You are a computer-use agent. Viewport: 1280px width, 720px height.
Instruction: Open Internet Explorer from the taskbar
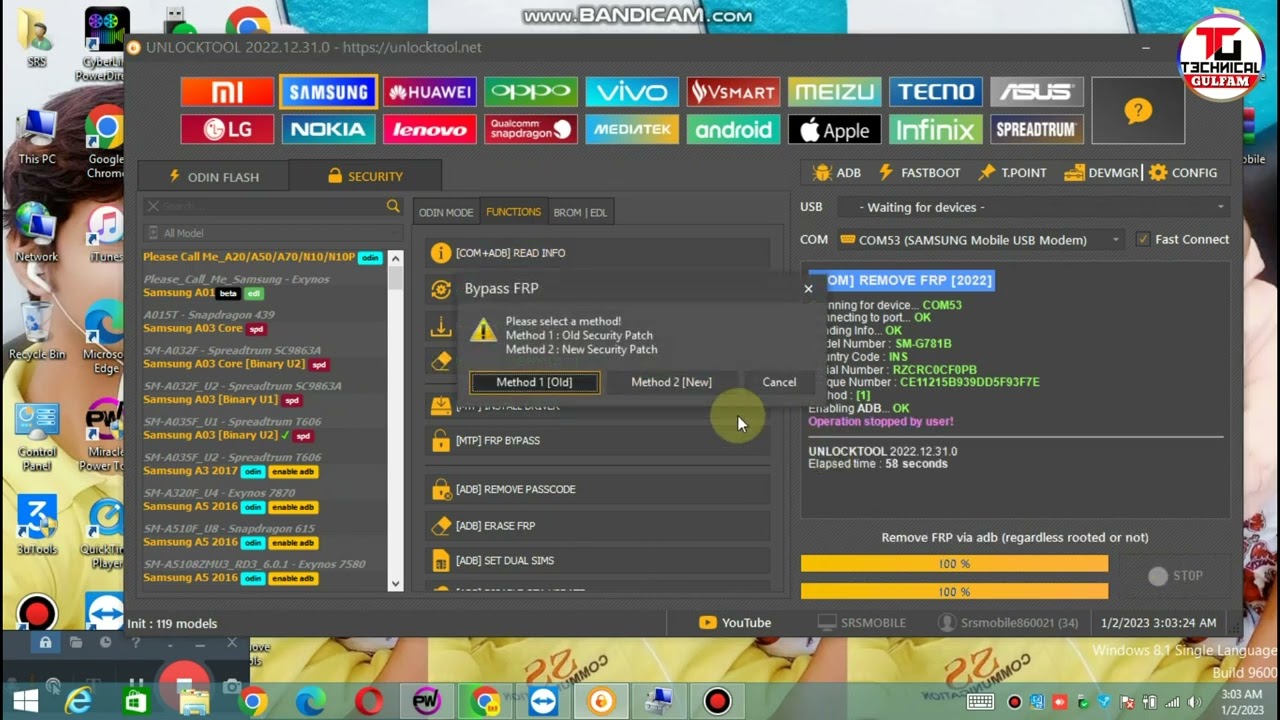(77, 702)
